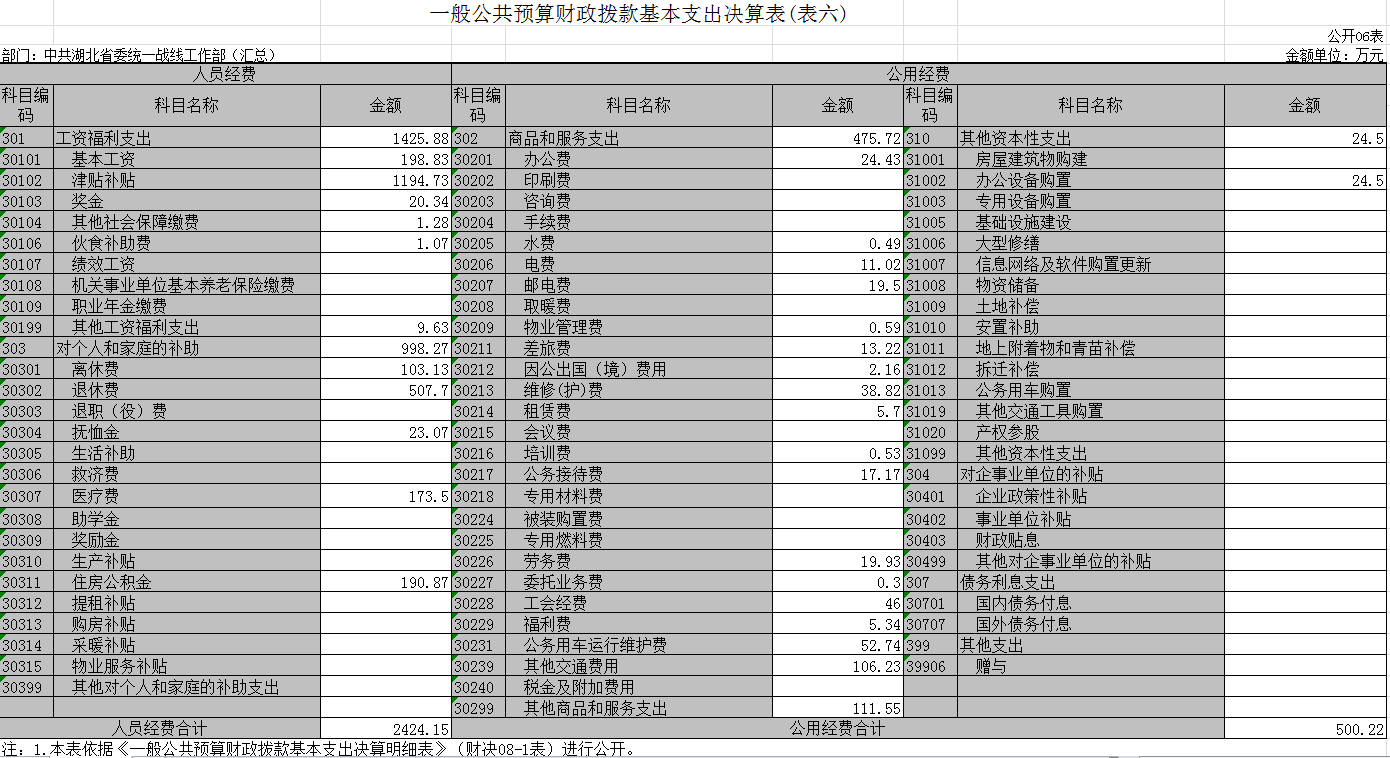Screen dimensions: 1390x758
Task: Click the 公开06表 label
Action: click(x=1356, y=36)
